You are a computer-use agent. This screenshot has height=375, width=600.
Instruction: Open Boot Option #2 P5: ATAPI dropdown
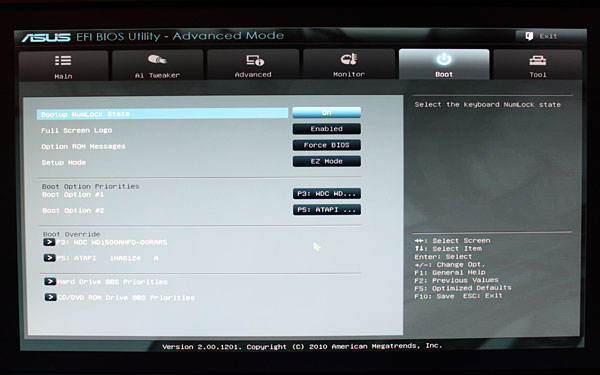coord(326,210)
